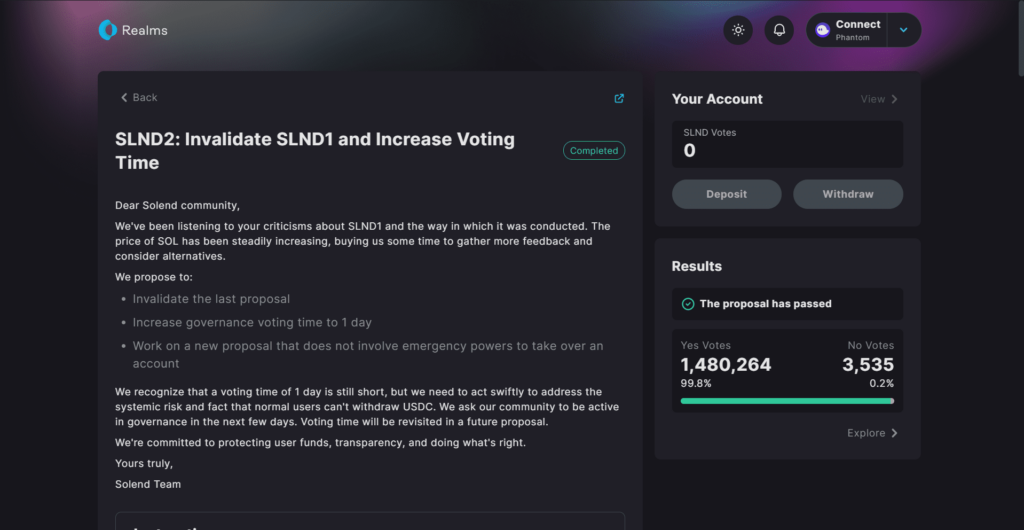This screenshot has height=530, width=1024.
Task: Click the Phantom wallet icon
Action: point(822,29)
